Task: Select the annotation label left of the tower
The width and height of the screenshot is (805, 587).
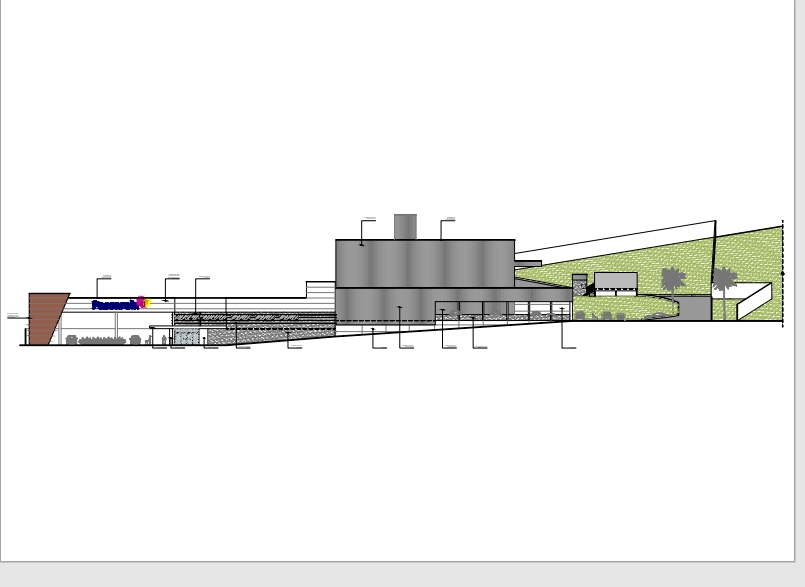Action: [x=370, y=219]
